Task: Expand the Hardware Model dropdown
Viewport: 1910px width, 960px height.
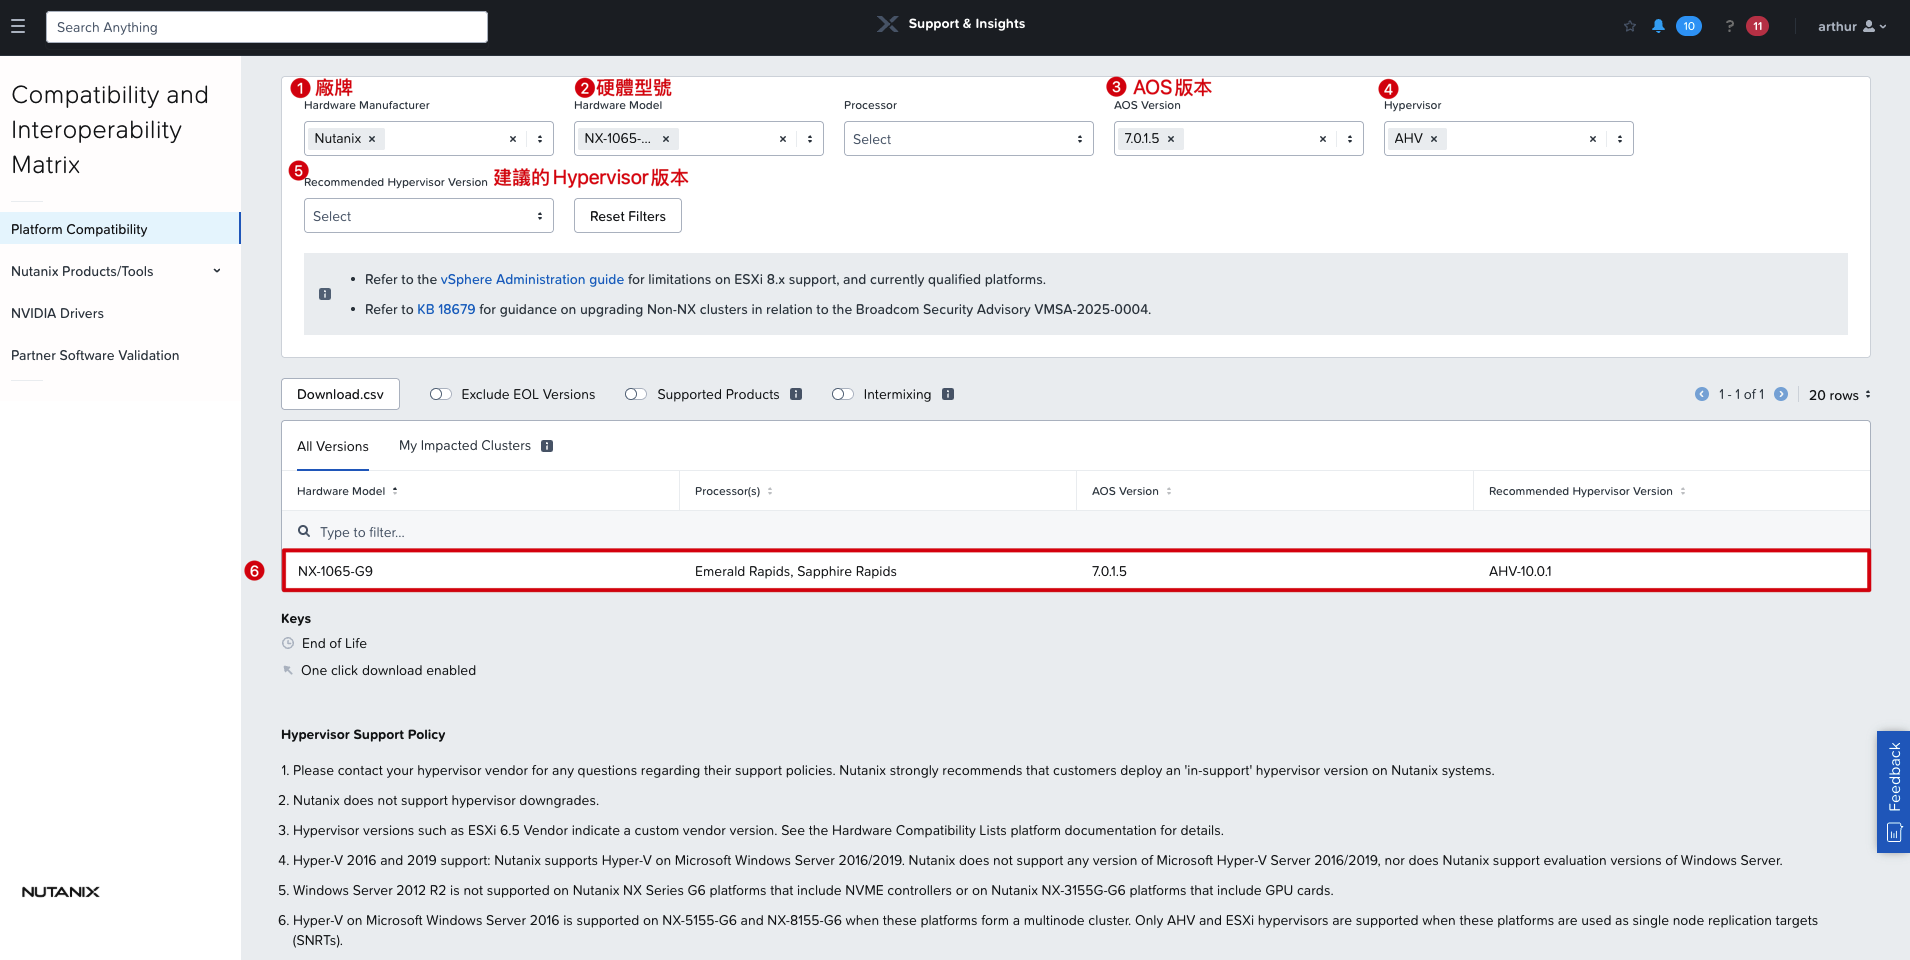Action: click(x=810, y=139)
